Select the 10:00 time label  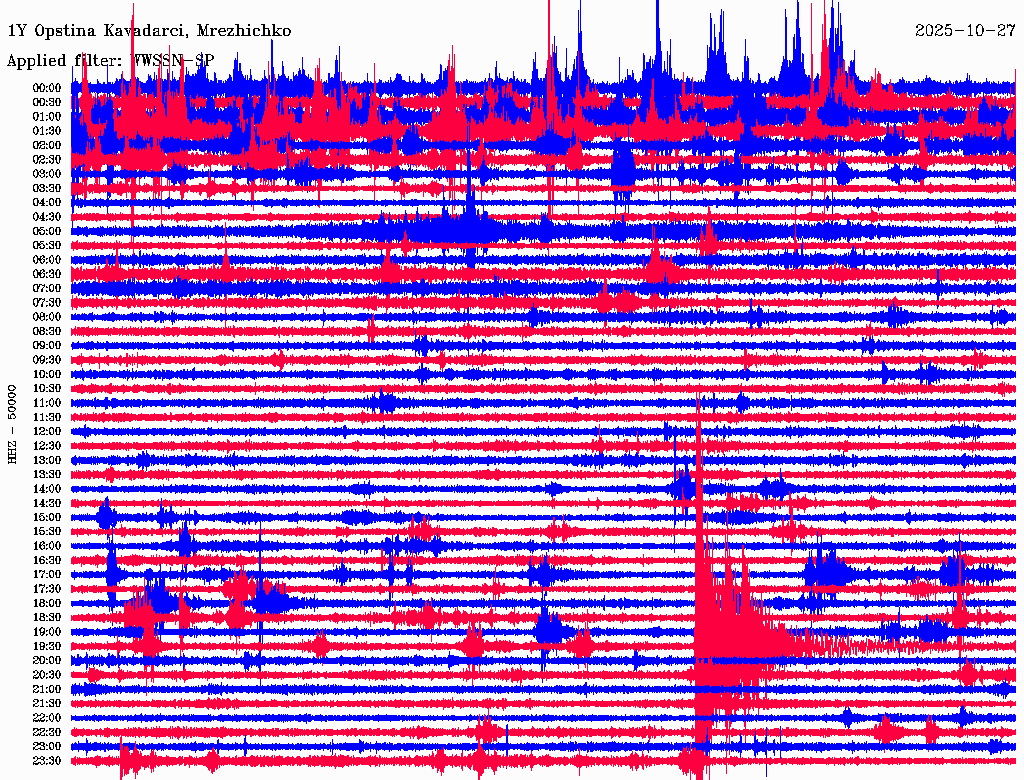tap(47, 374)
